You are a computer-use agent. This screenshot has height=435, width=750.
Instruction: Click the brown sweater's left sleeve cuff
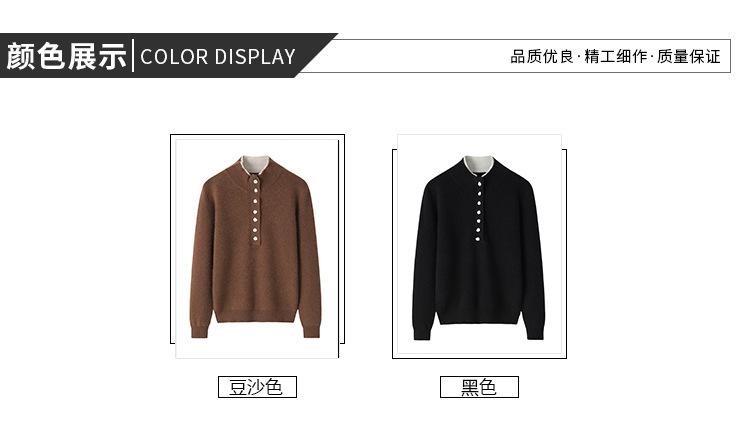point(200,331)
